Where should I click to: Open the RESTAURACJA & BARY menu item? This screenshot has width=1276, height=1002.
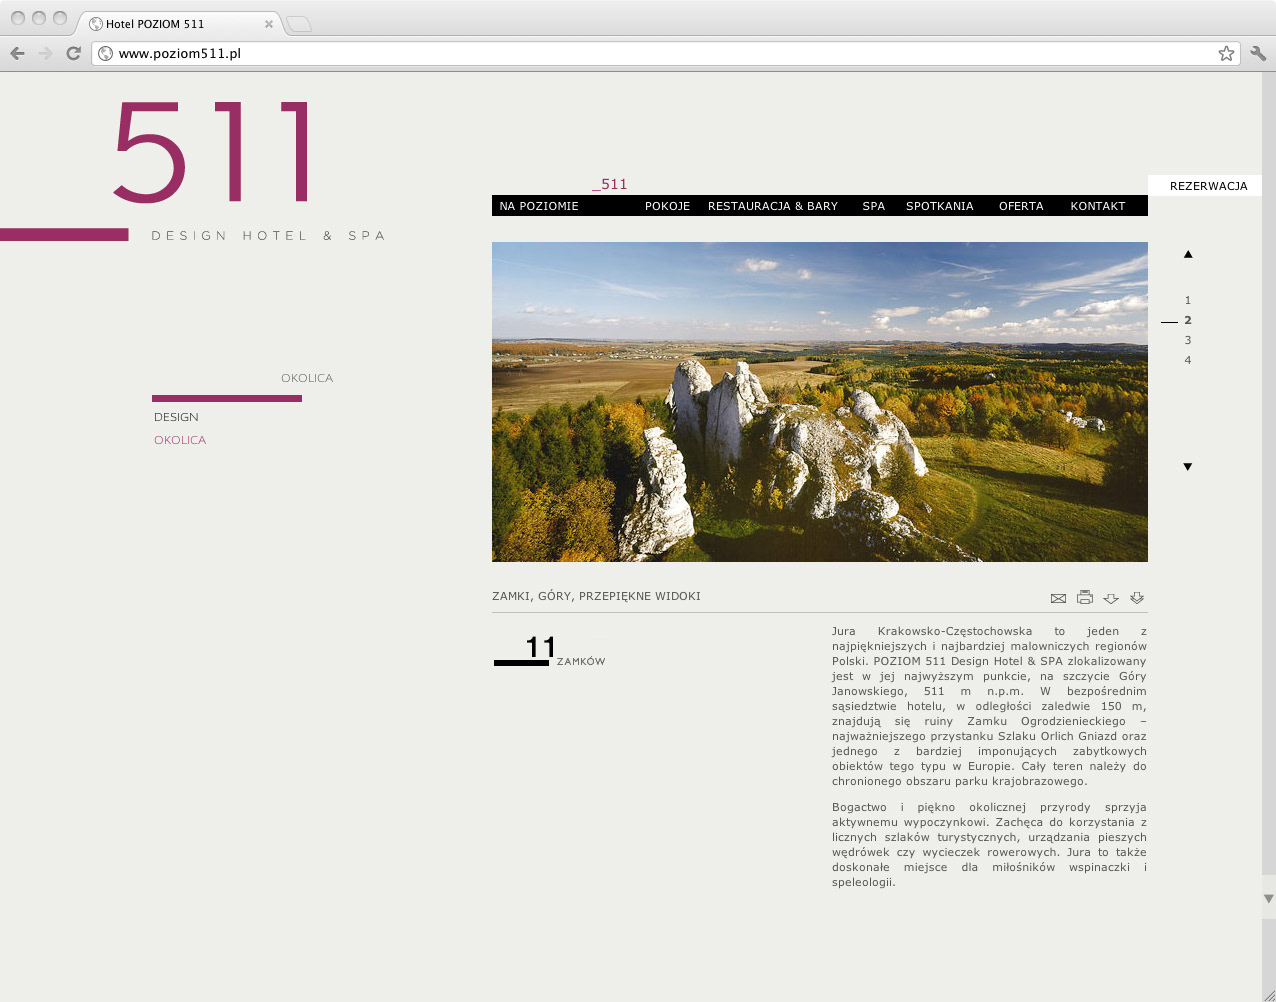pyautogui.click(x=772, y=206)
